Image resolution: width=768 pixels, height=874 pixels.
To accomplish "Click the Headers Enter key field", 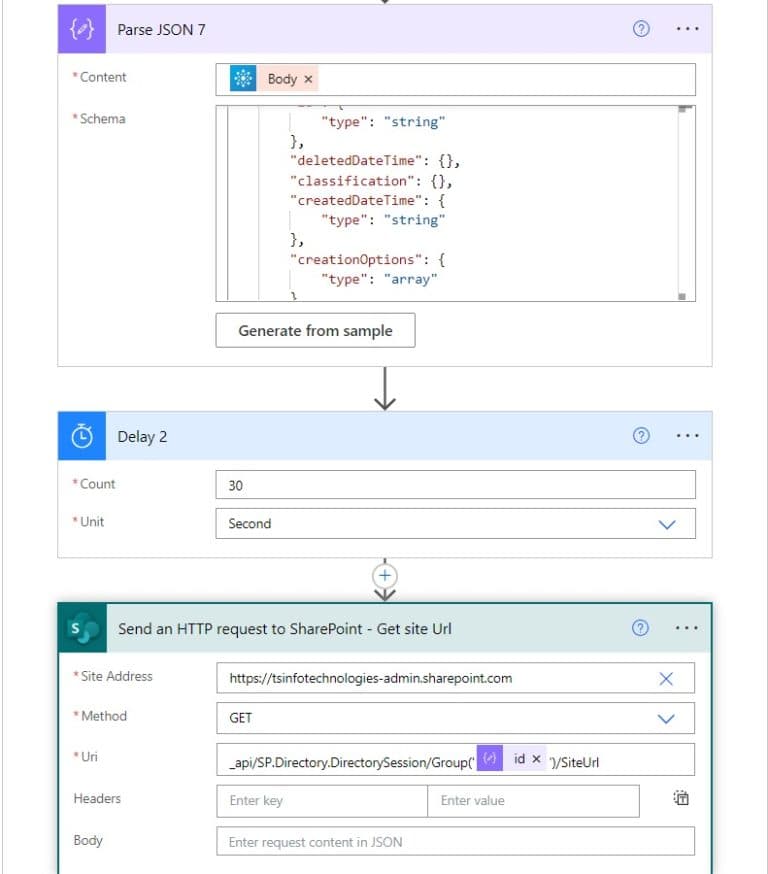I will point(322,801).
